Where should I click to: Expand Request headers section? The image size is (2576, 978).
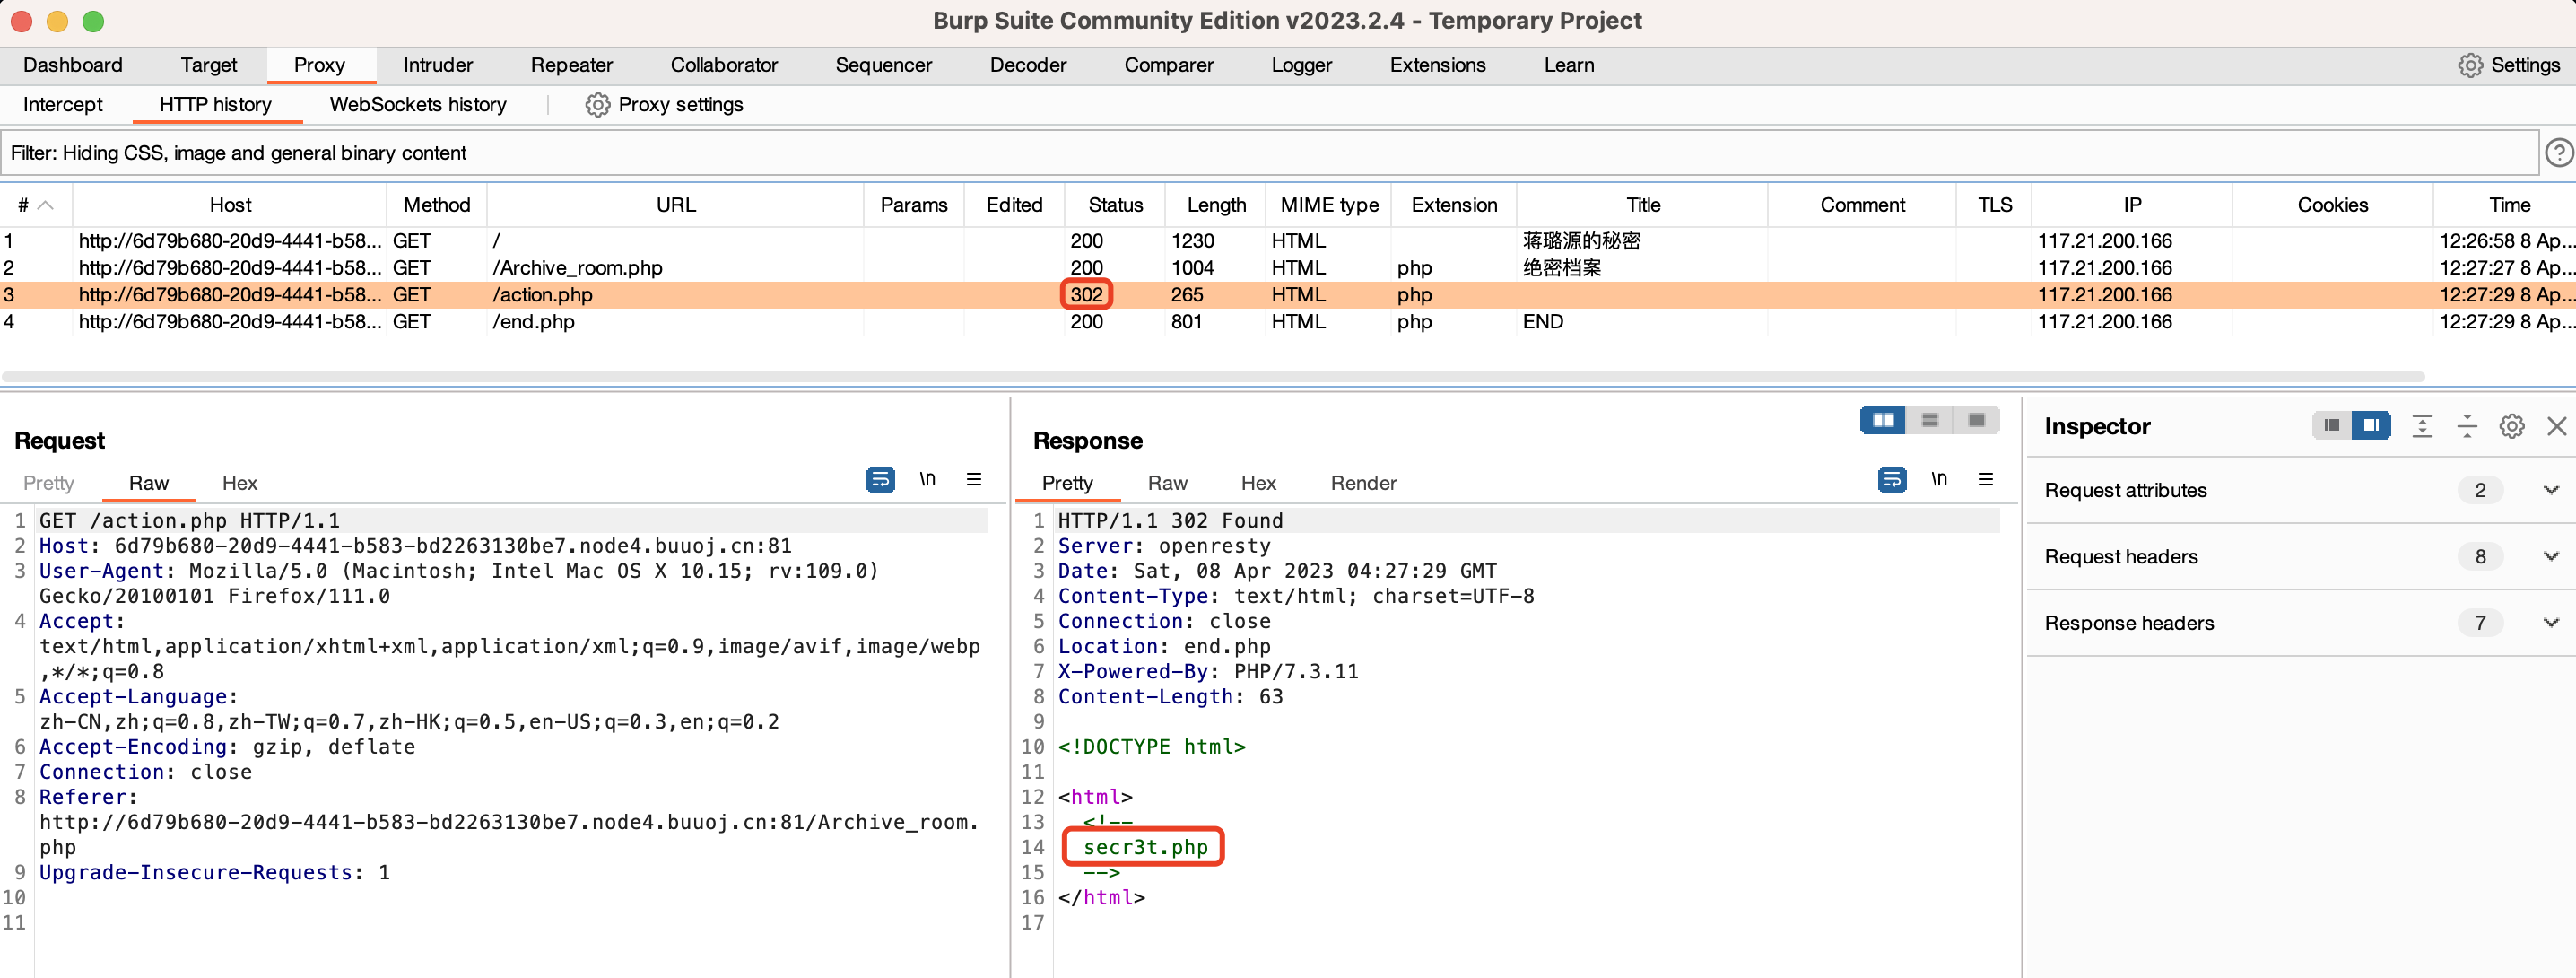2550,557
